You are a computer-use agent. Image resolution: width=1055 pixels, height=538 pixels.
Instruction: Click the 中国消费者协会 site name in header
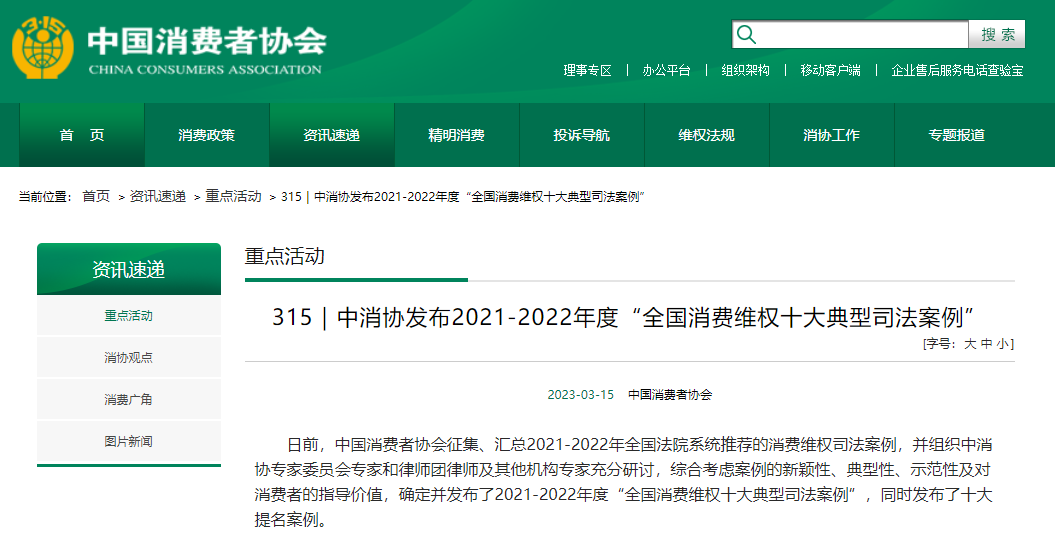click(207, 40)
